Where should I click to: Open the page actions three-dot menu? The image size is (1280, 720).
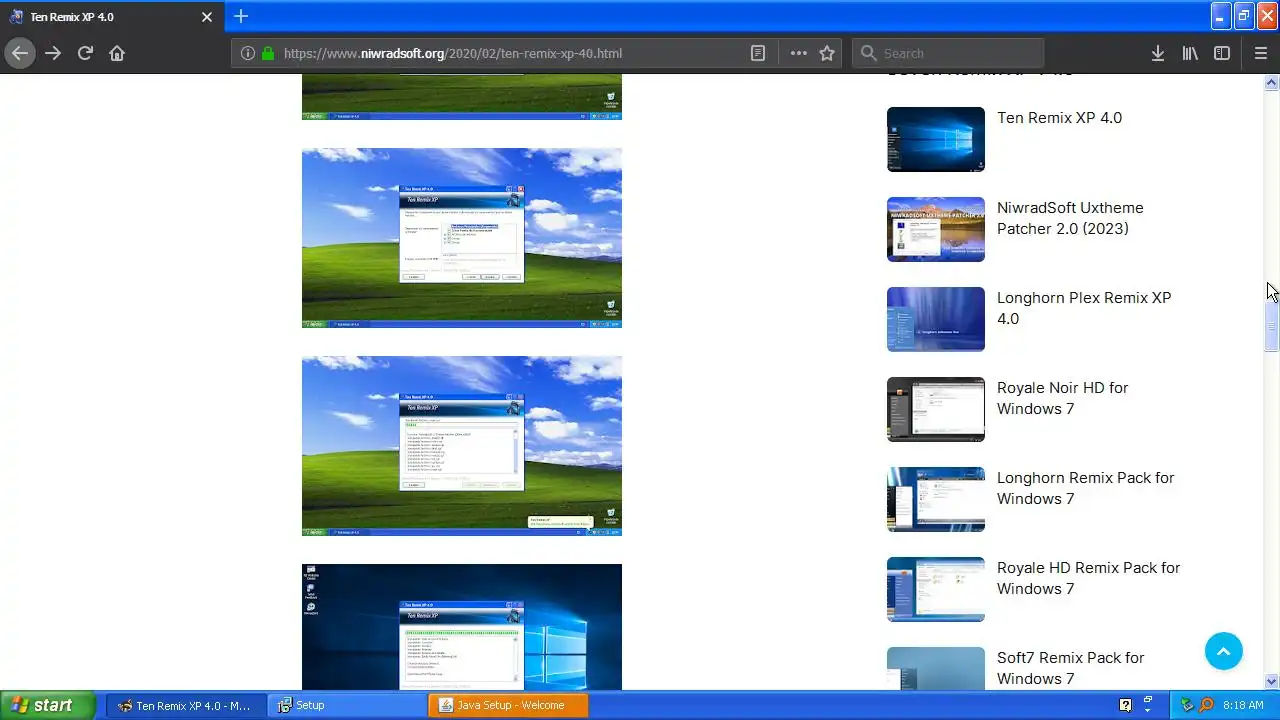tap(798, 53)
